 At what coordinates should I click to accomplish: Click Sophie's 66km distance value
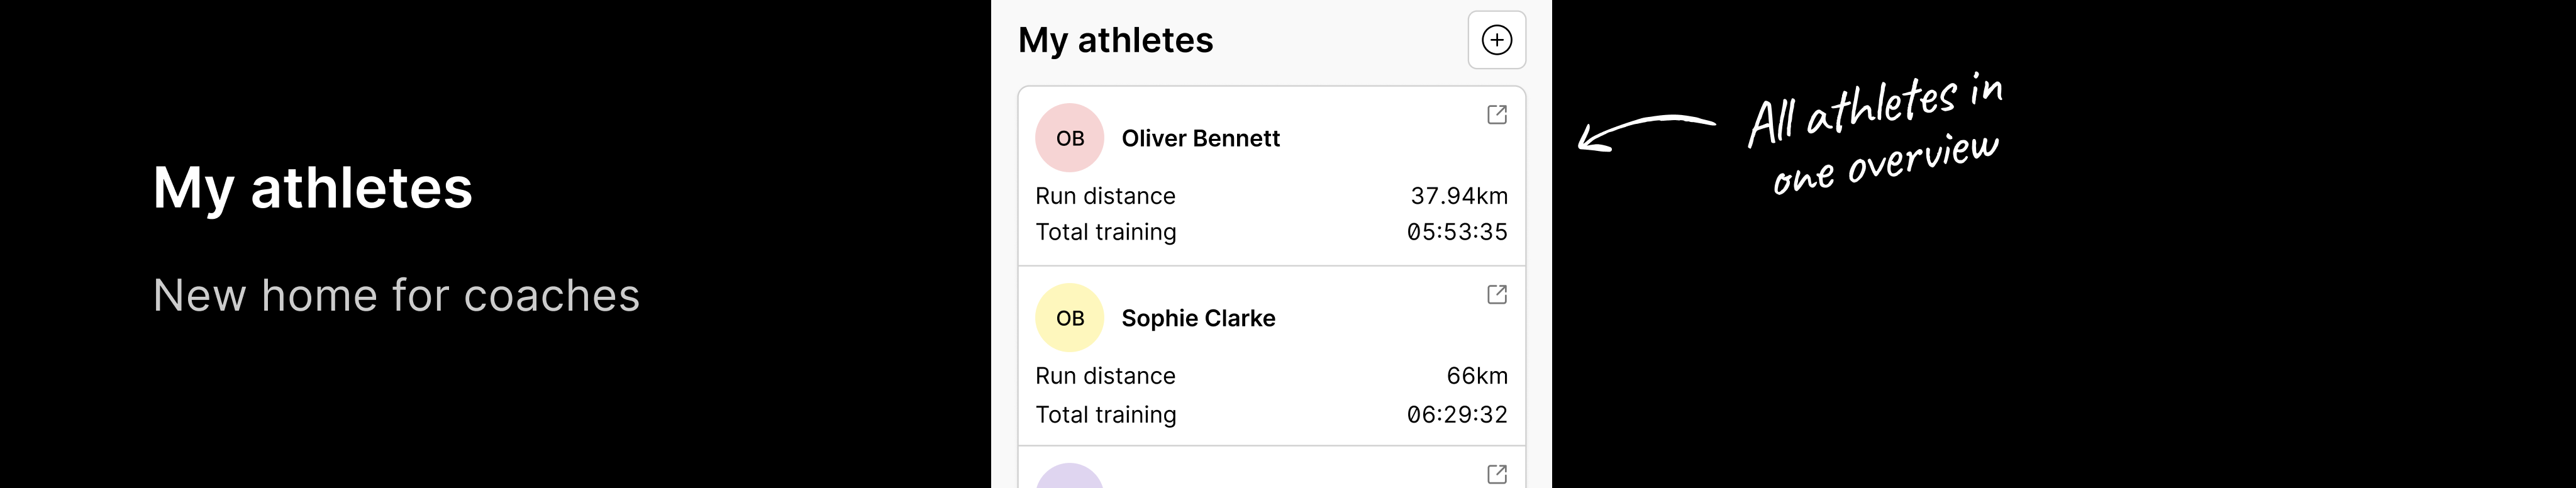(x=1476, y=376)
